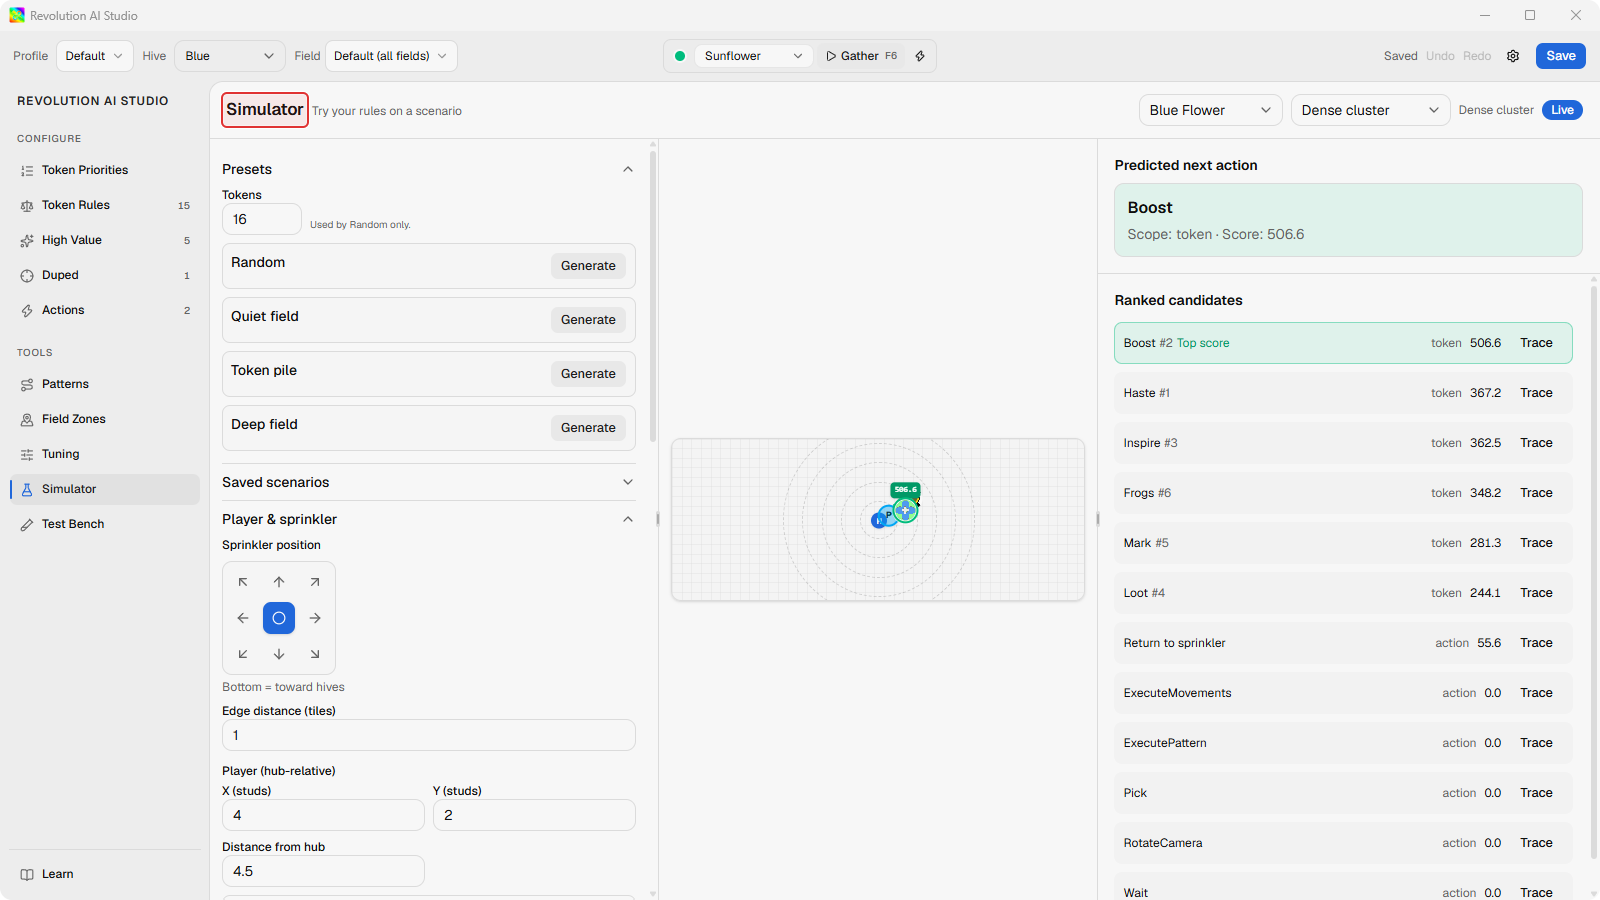Open the Hive Blue dropdown
Screen dimensions: 1600x900
230,56
